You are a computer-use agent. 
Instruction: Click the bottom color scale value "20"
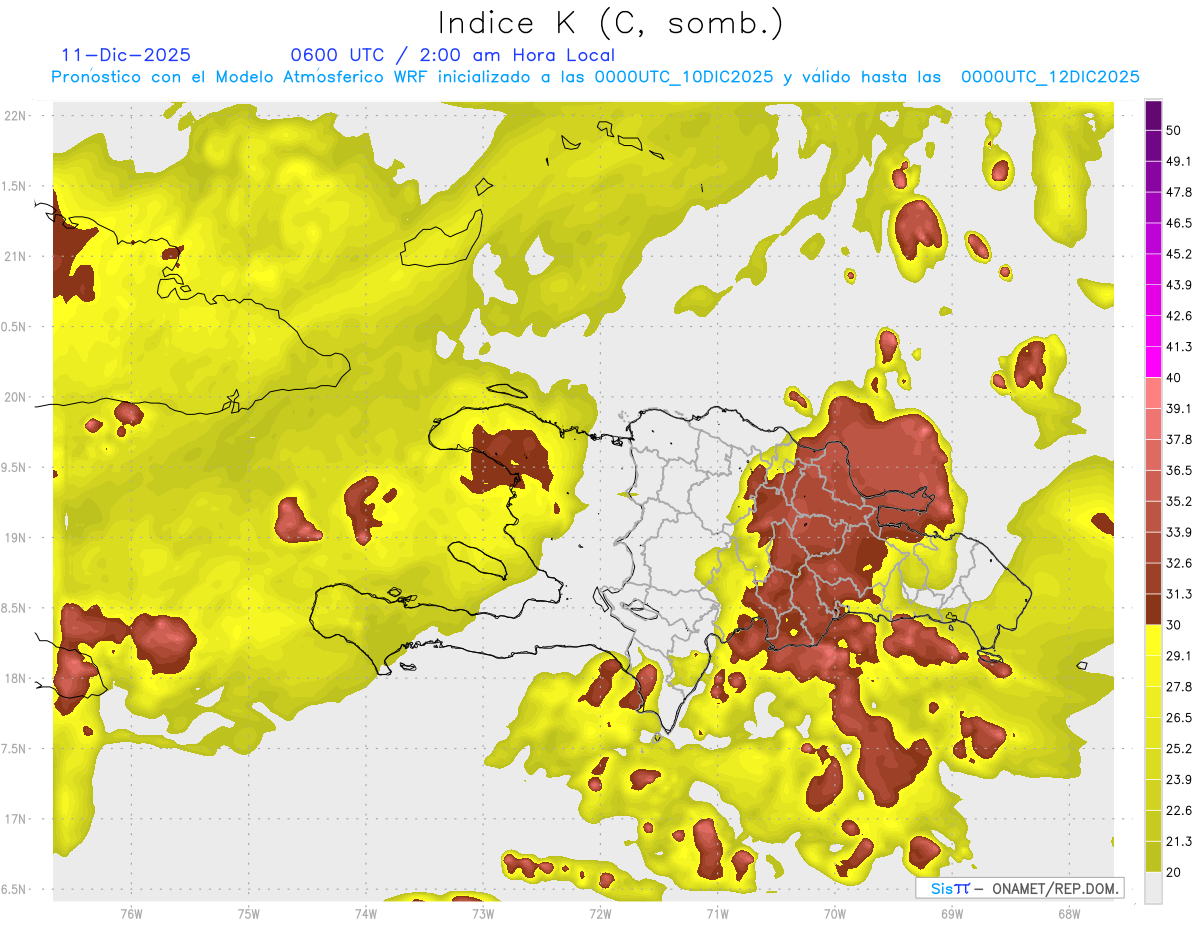tap(1174, 872)
